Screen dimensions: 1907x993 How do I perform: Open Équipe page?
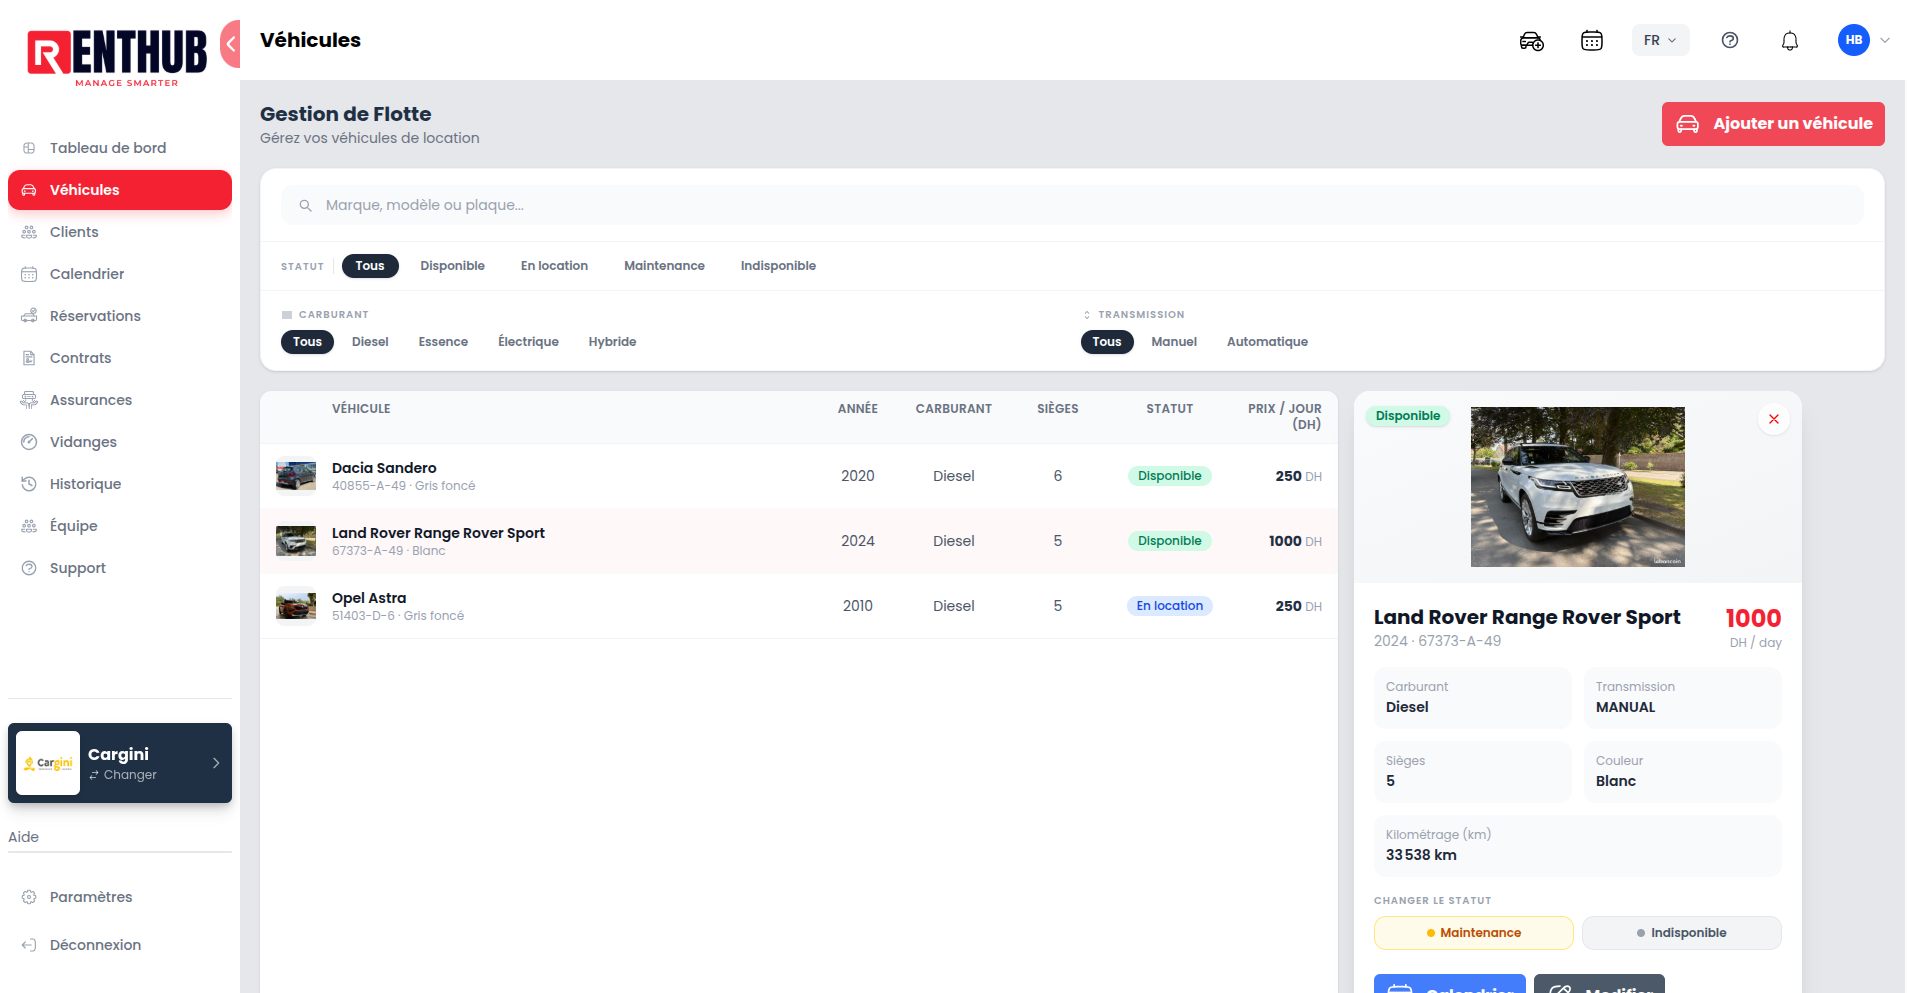(x=120, y=526)
